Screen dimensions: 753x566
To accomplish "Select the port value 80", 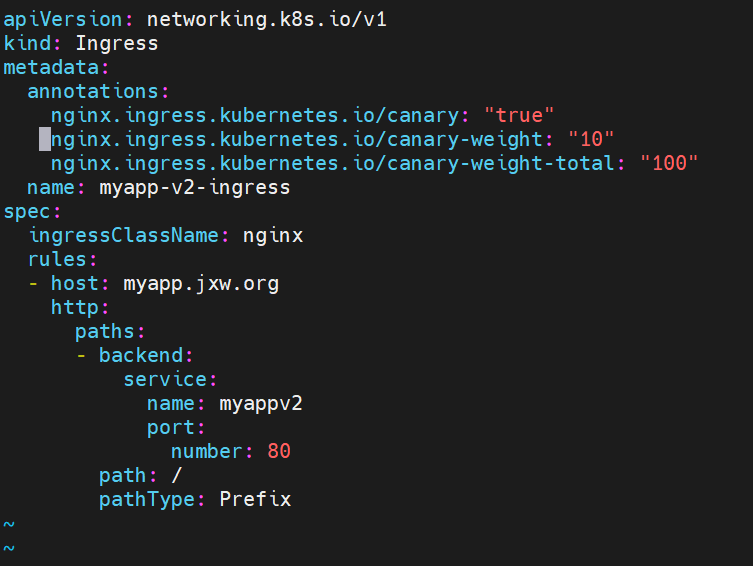I will (x=279, y=452).
